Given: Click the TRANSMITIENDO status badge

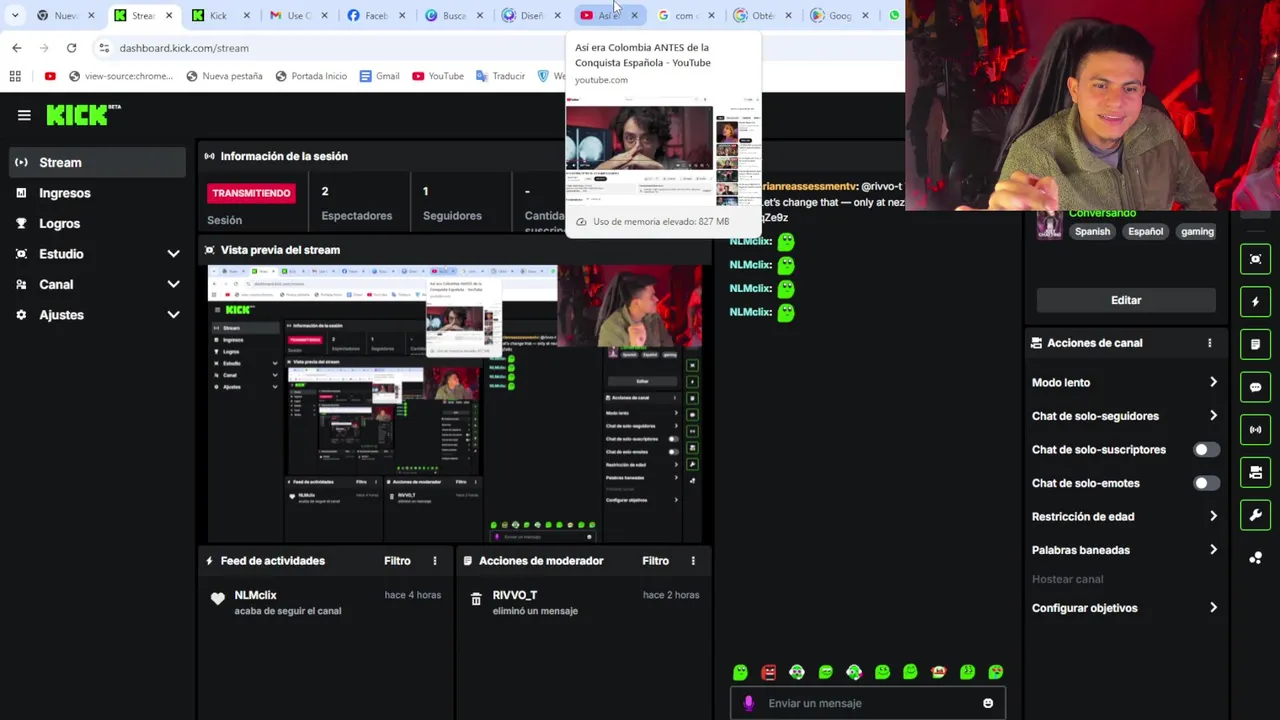Looking at the screenshot, I should coord(251,193).
